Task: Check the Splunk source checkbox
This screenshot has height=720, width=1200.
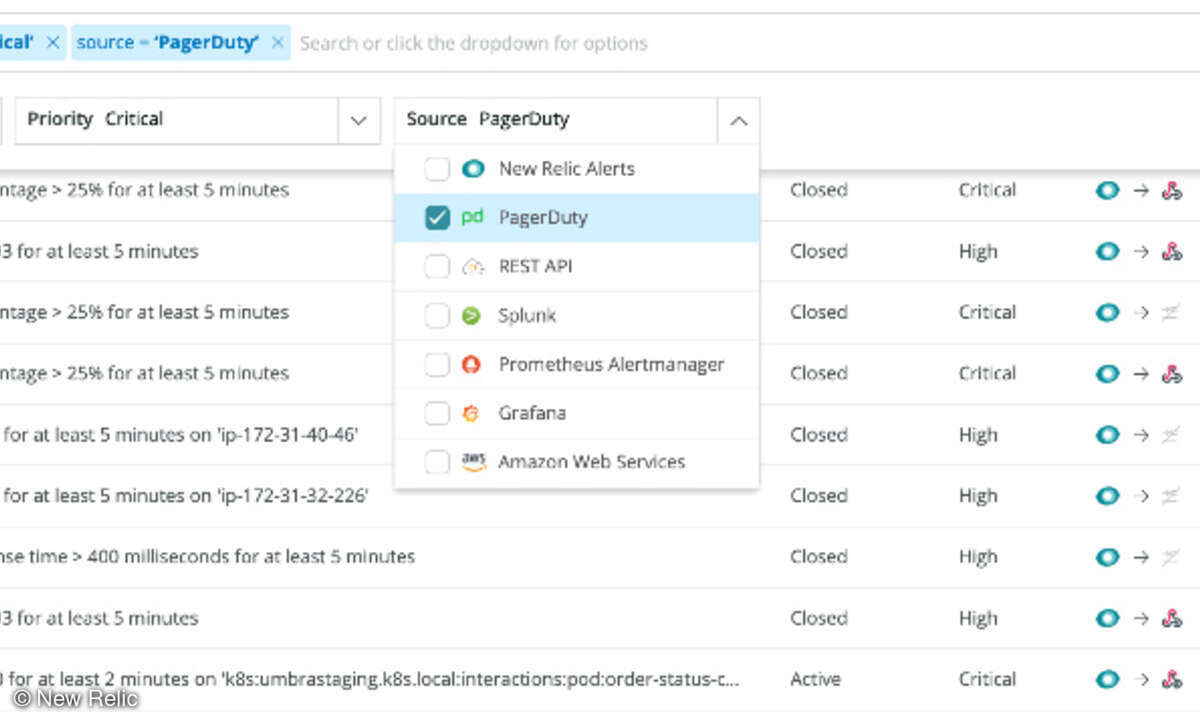Action: point(437,316)
